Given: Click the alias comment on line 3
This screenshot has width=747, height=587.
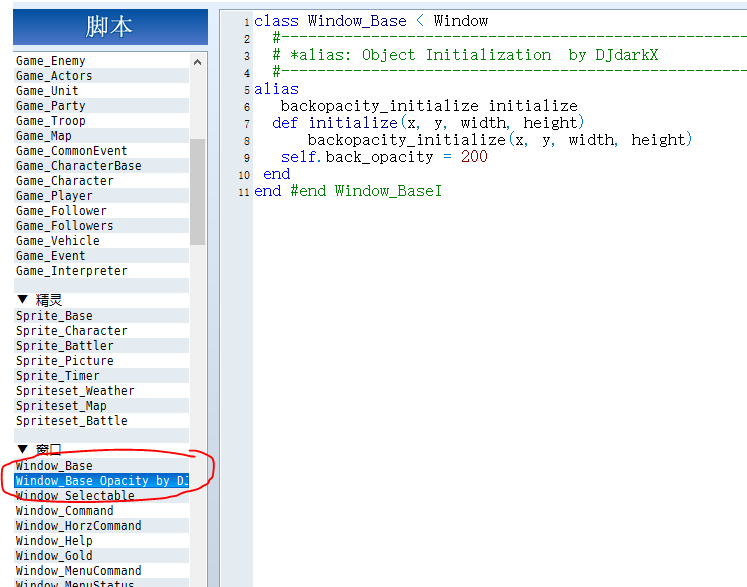Looking at the screenshot, I should tap(465, 55).
